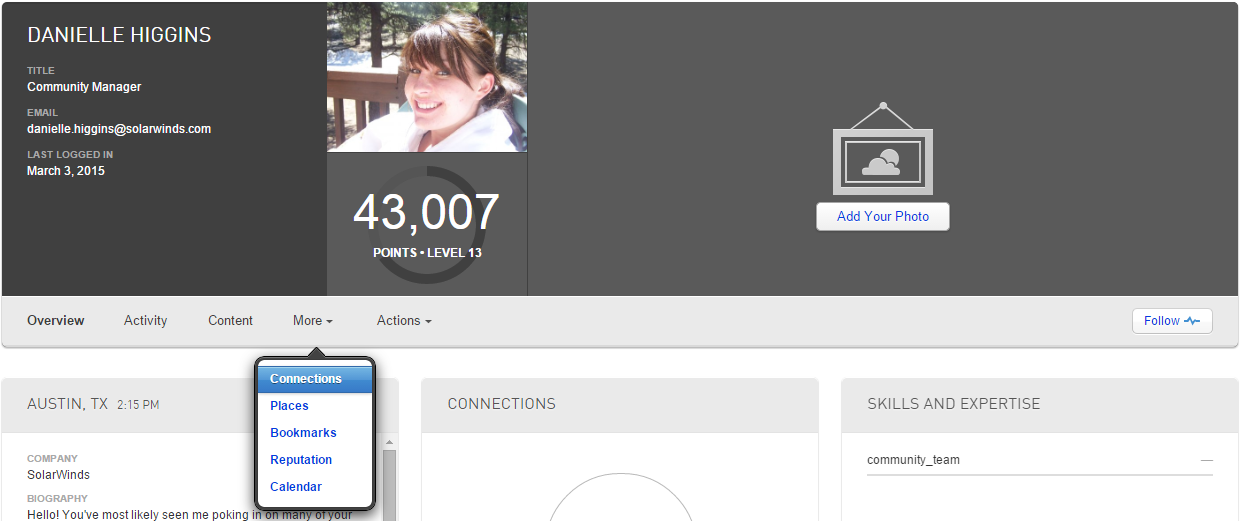Click the Community Manager title text
Screen dimensions: 1245x521
pyautogui.click(x=84, y=87)
